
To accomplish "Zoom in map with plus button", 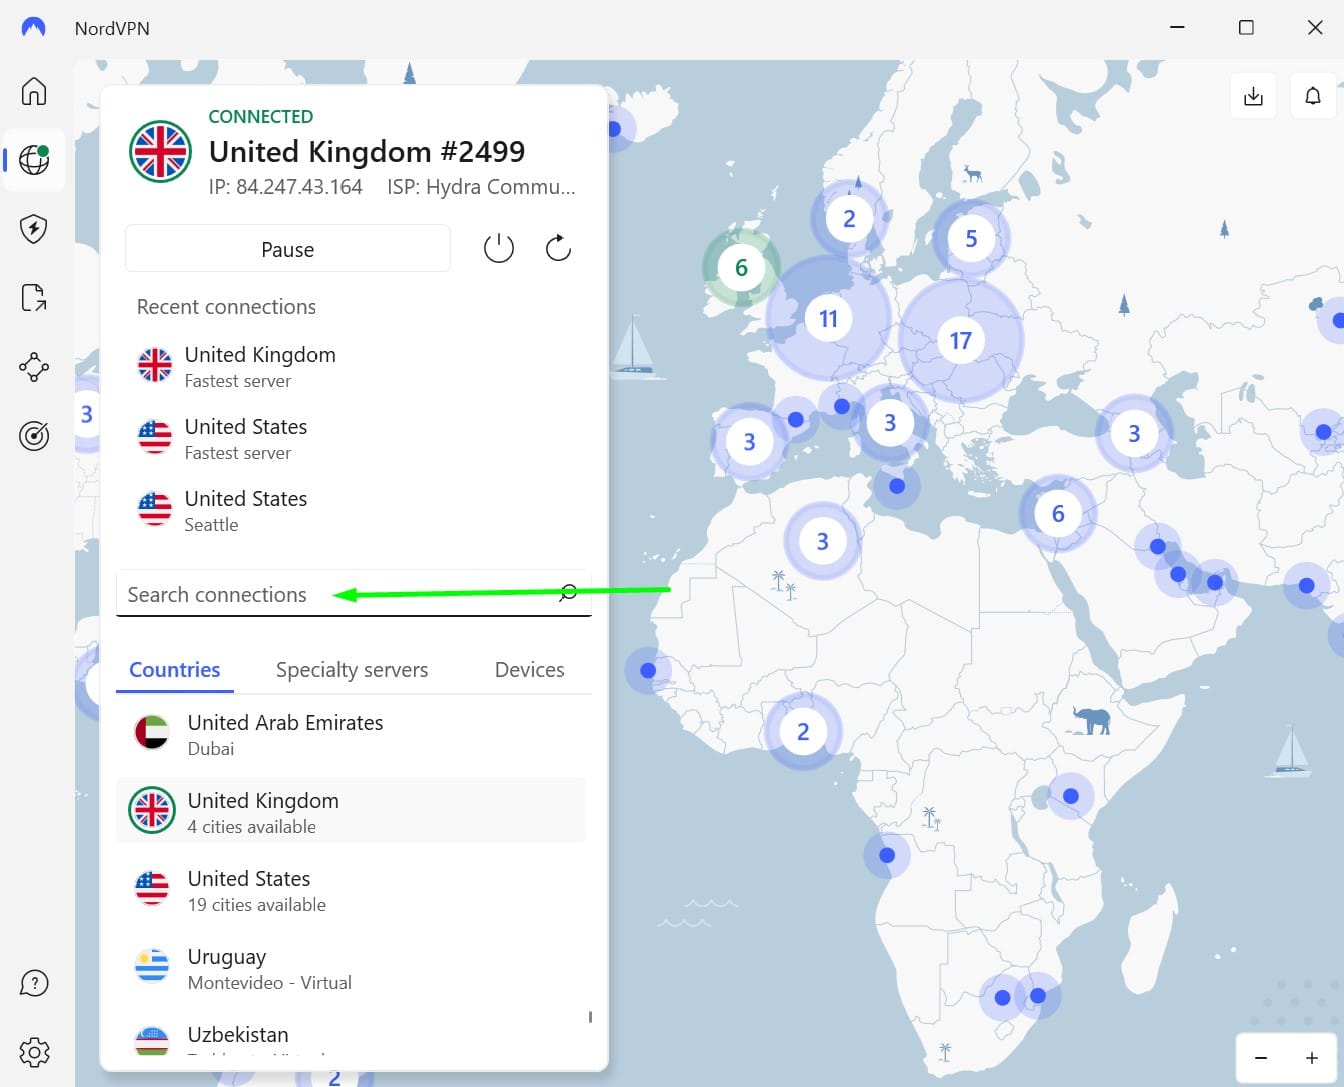I will pos(1311,1058).
